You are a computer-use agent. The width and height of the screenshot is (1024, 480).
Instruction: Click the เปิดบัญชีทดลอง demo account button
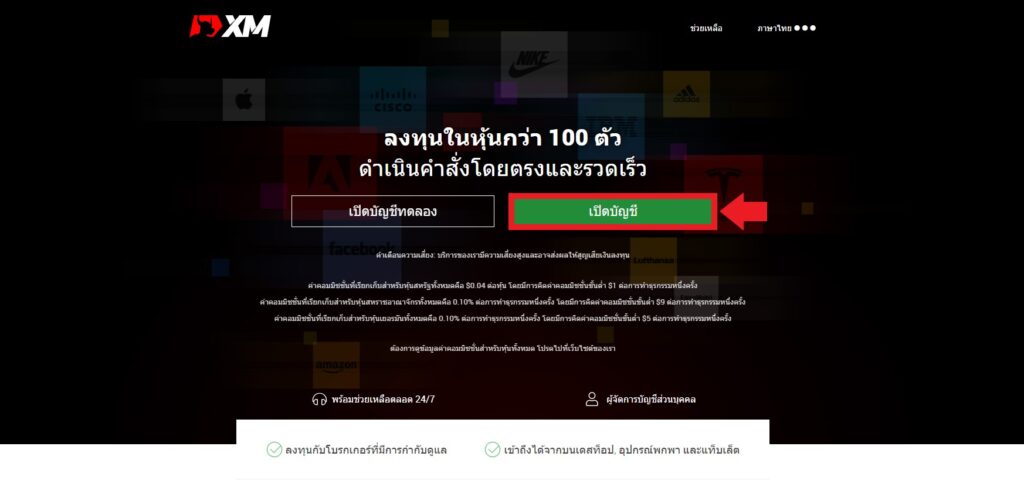point(392,211)
